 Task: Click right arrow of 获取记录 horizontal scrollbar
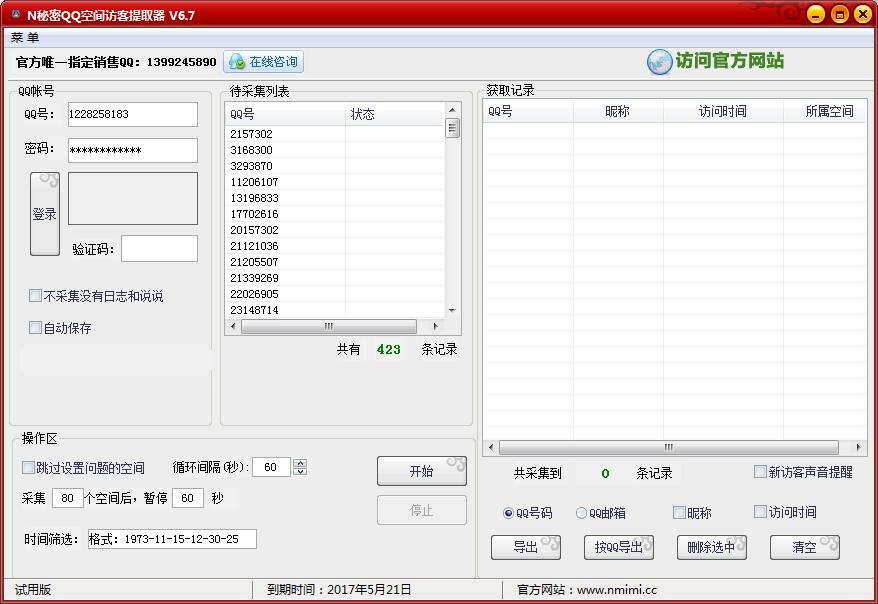pos(858,447)
